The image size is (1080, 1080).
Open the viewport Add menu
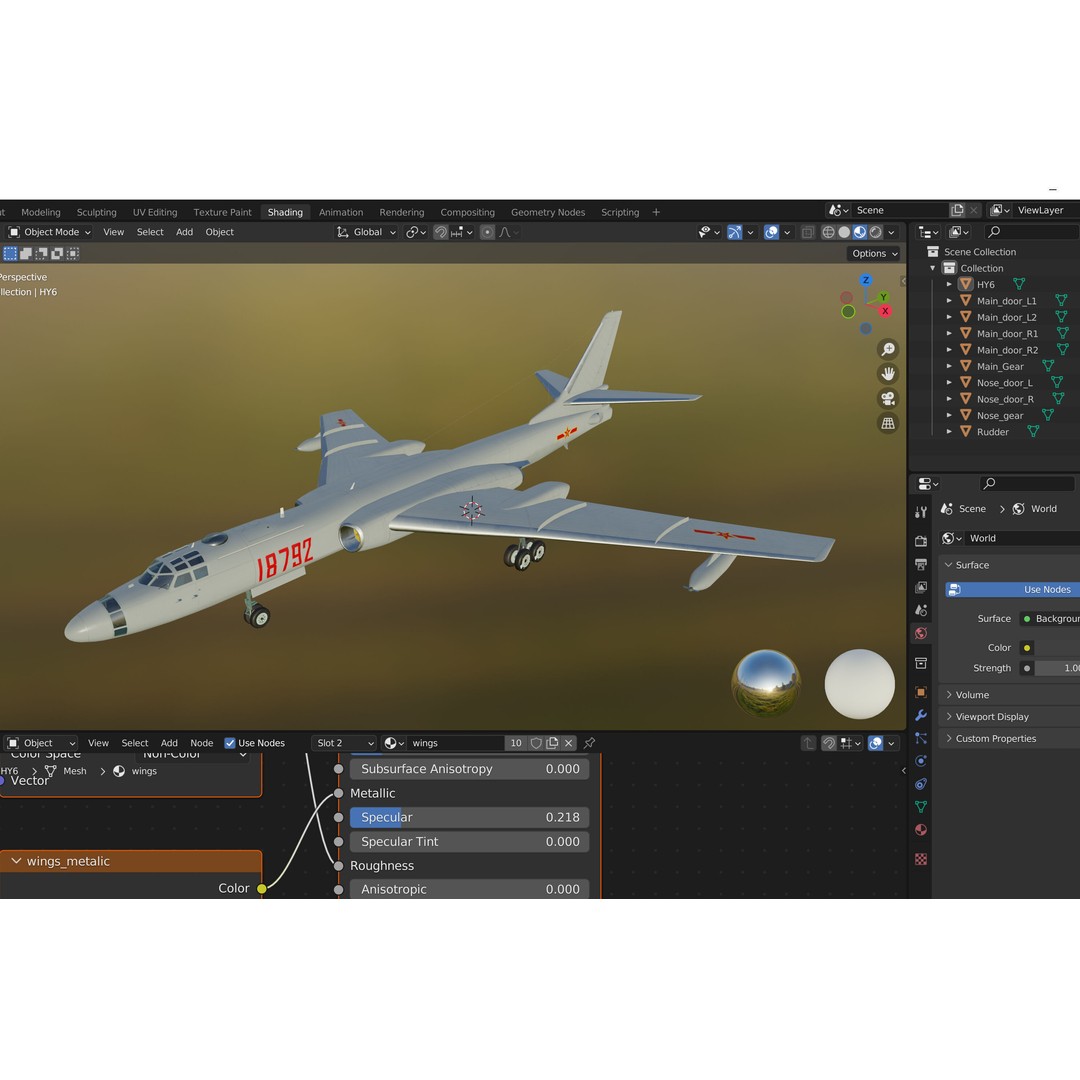[185, 232]
